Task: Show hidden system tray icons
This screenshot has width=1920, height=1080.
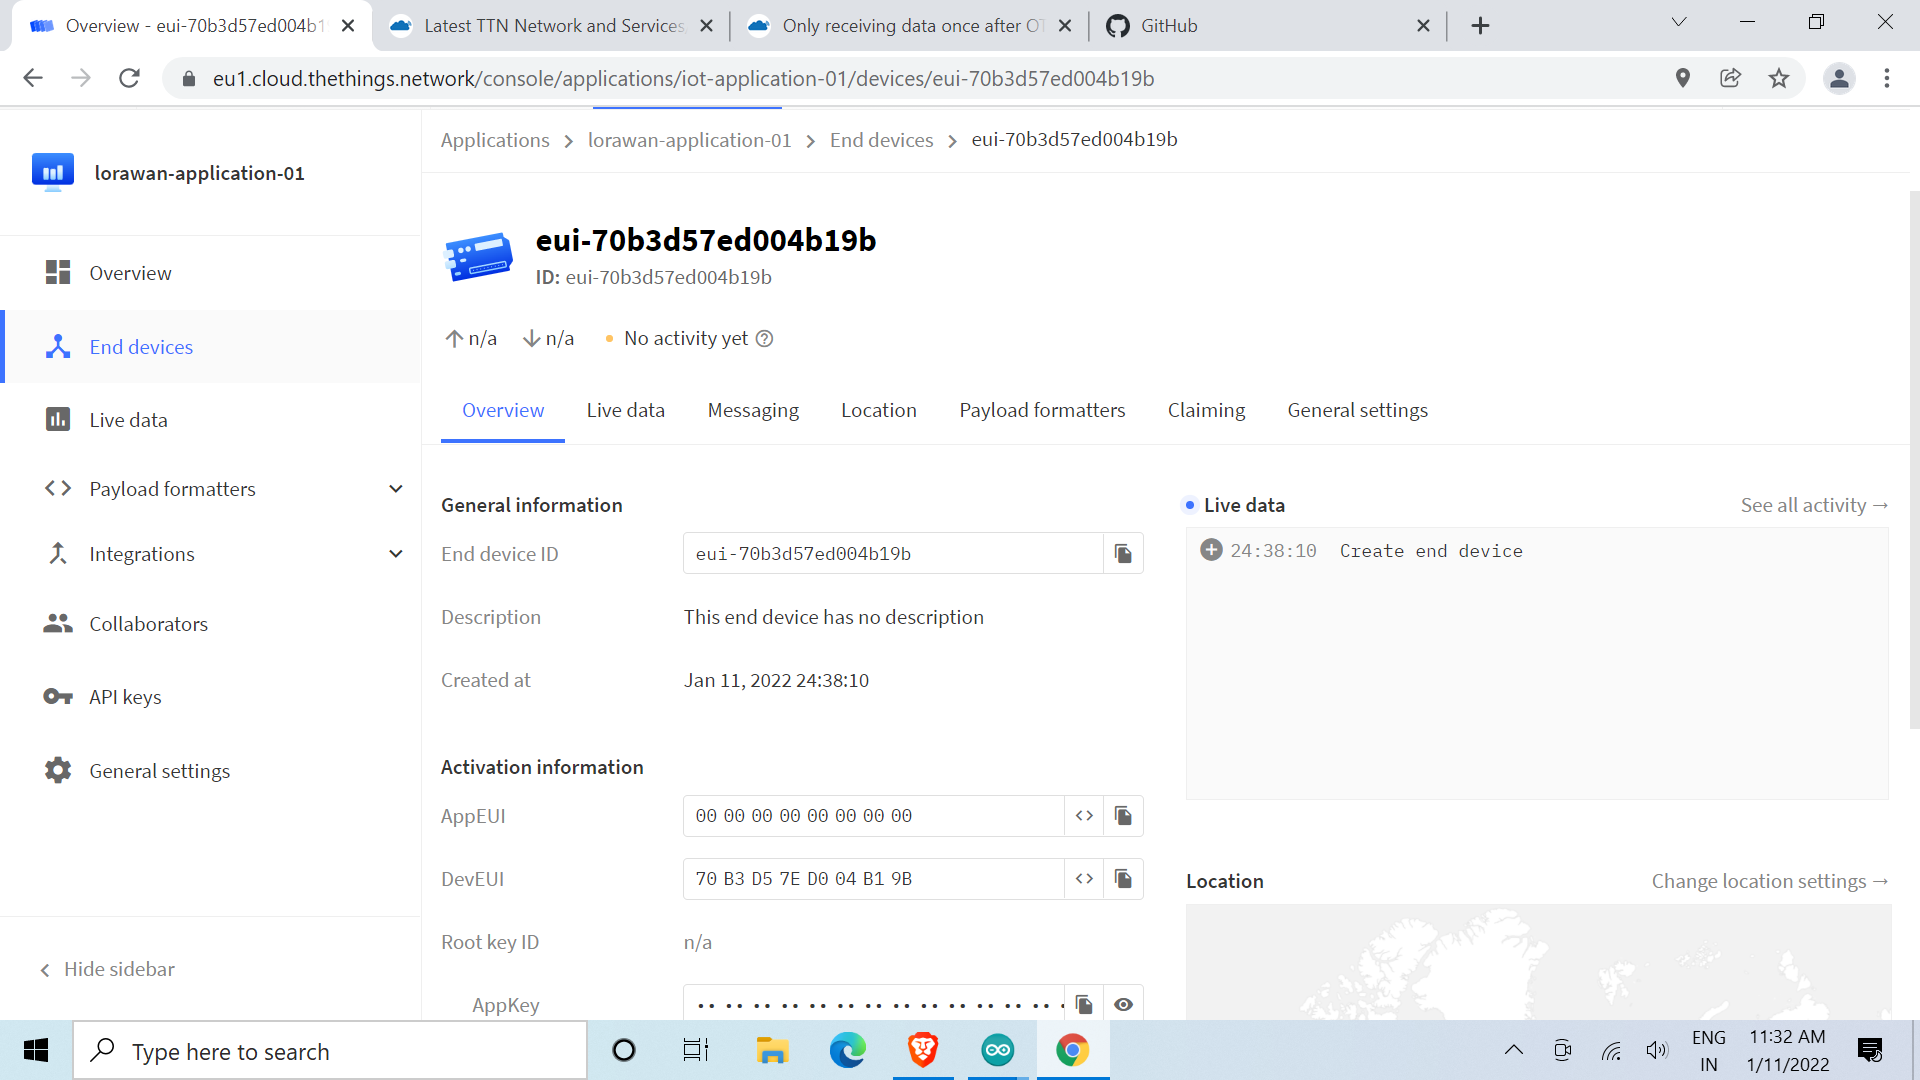Action: (x=1514, y=1050)
